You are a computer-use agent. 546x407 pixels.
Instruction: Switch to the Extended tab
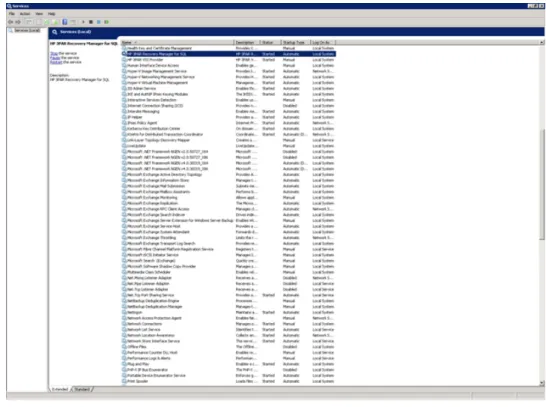[60, 389]
